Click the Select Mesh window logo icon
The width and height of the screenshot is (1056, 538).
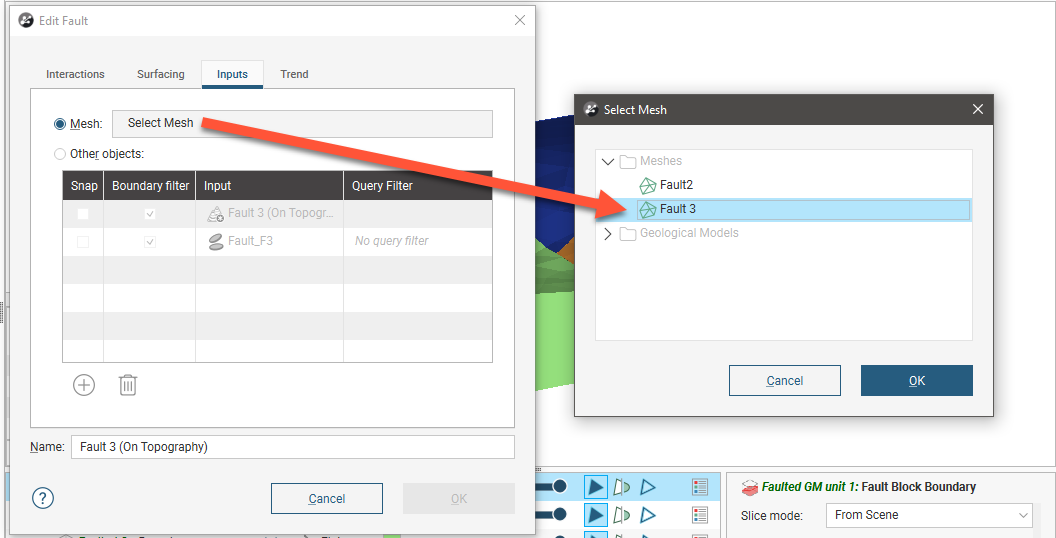click(591, 109)
